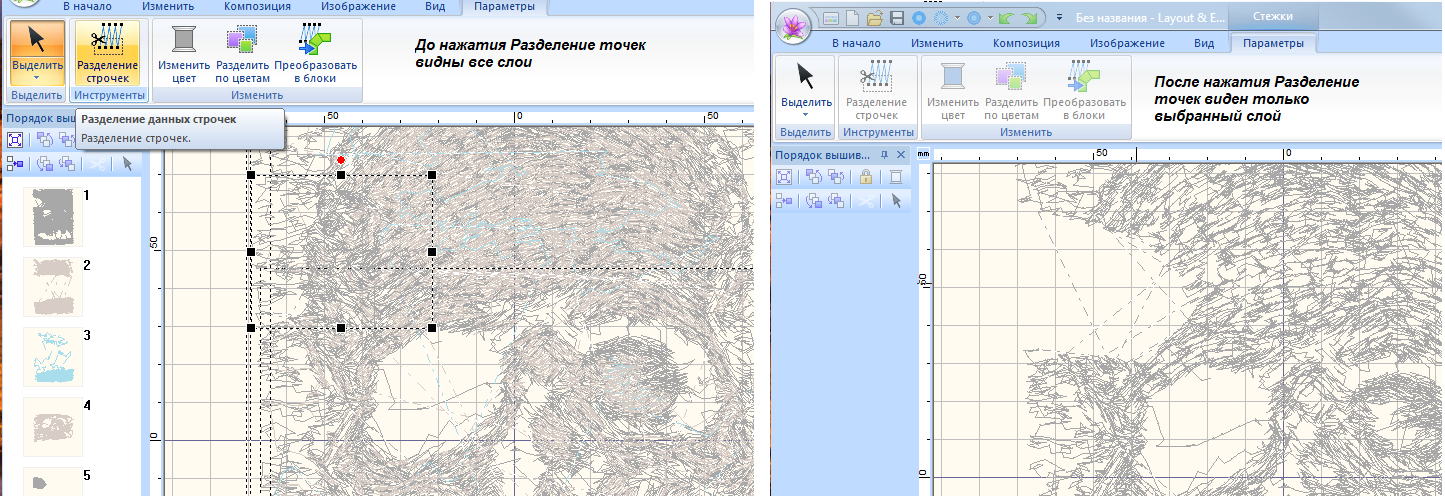
Task: Open the Customize Quick Access Toolbar dropdown
Action: pyautogui.click(x=1058, y=18)
